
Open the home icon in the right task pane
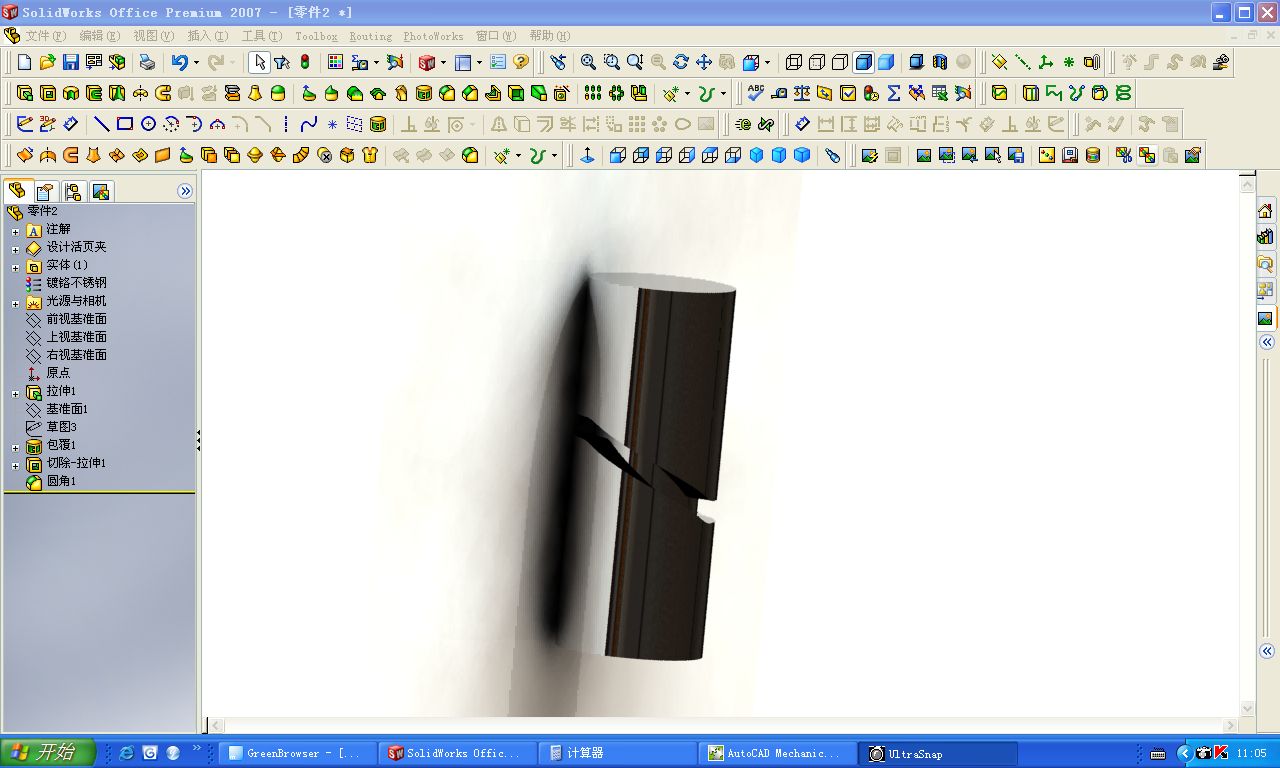click(1266, 210)
